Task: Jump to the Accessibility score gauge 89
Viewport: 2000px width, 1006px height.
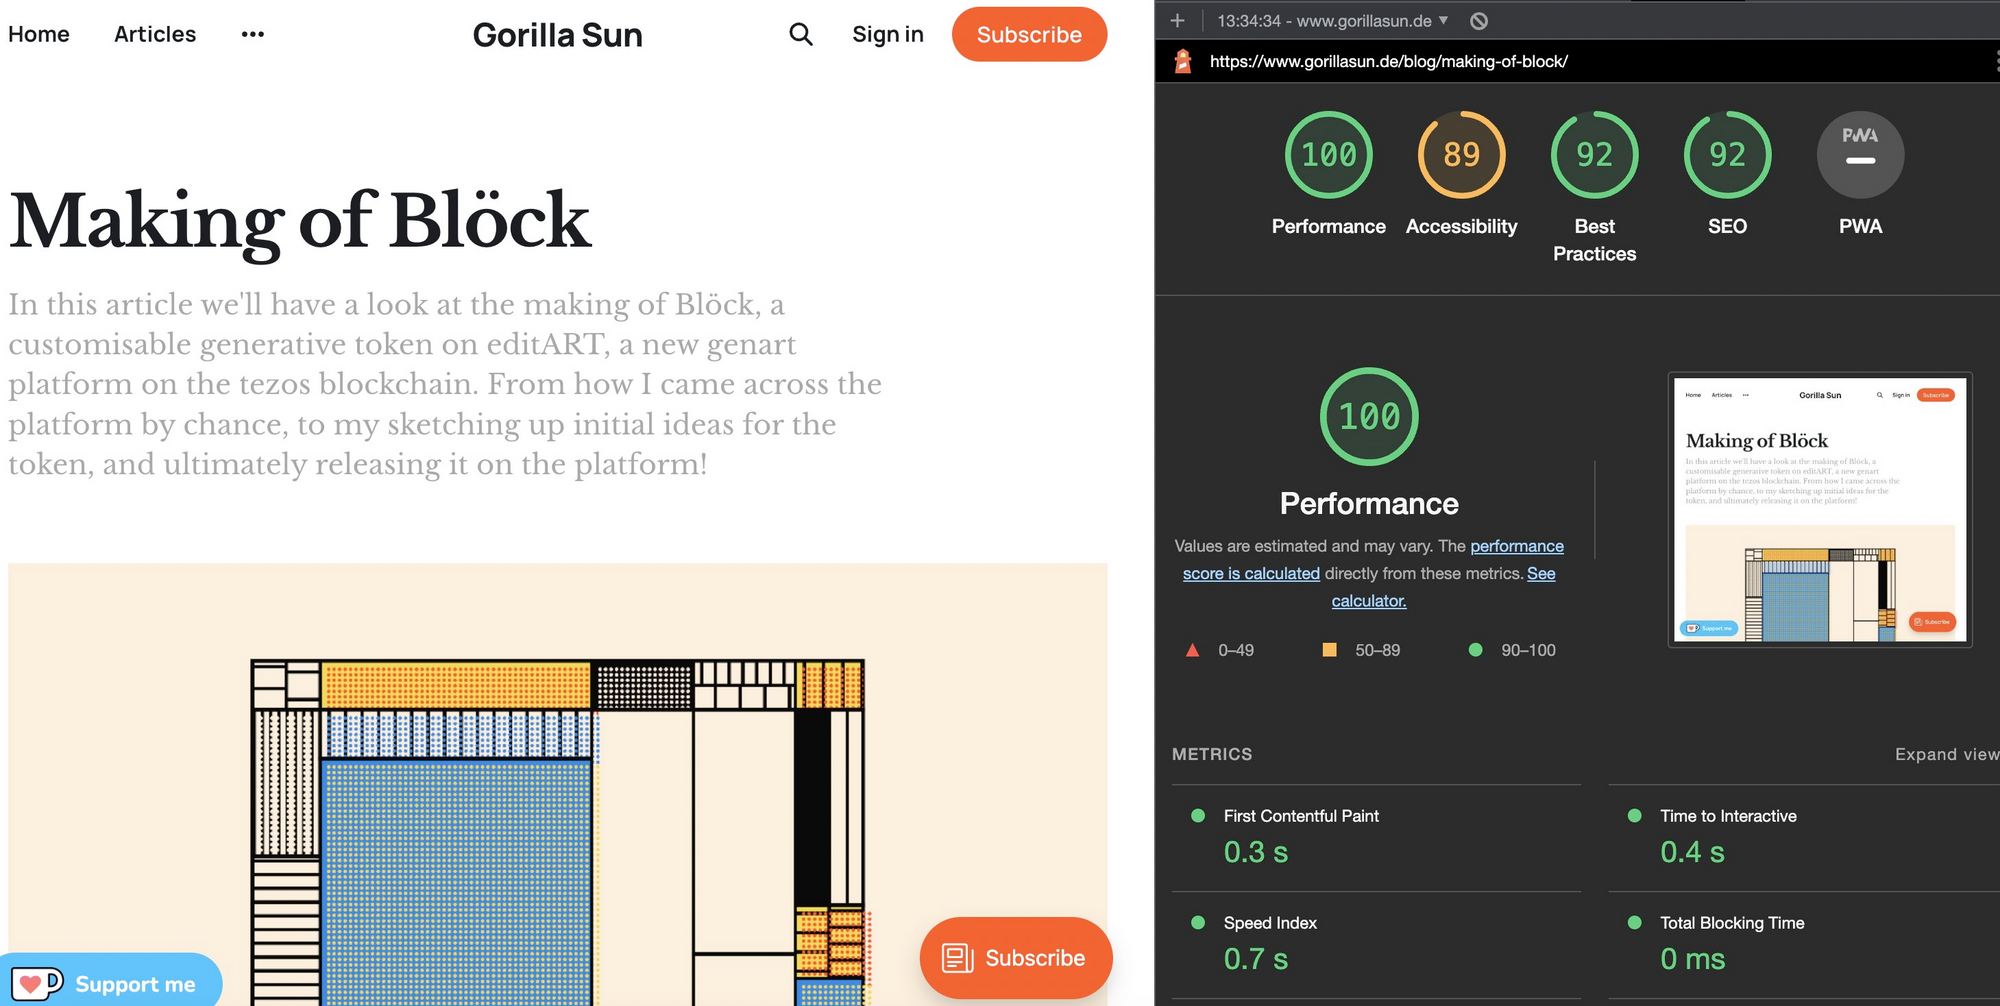Action: coord(1461,155)
